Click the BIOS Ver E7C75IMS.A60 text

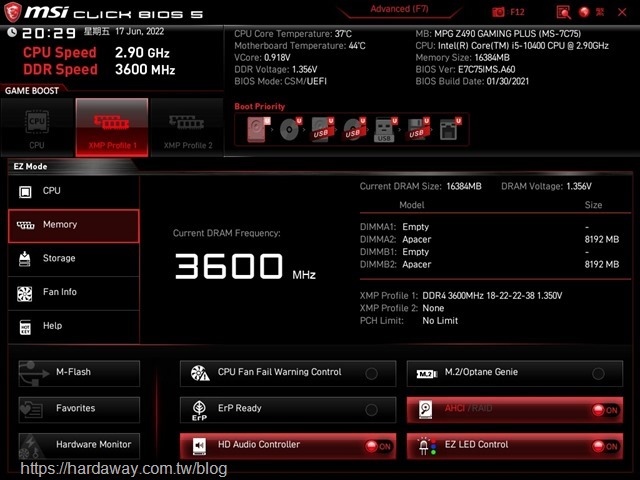(x=465, y=69)
